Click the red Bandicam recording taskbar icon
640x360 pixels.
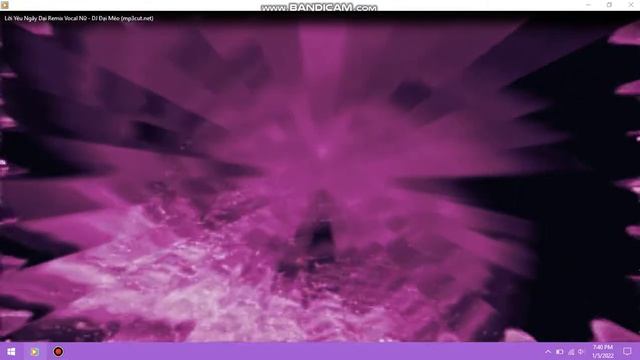click(58, 351)
